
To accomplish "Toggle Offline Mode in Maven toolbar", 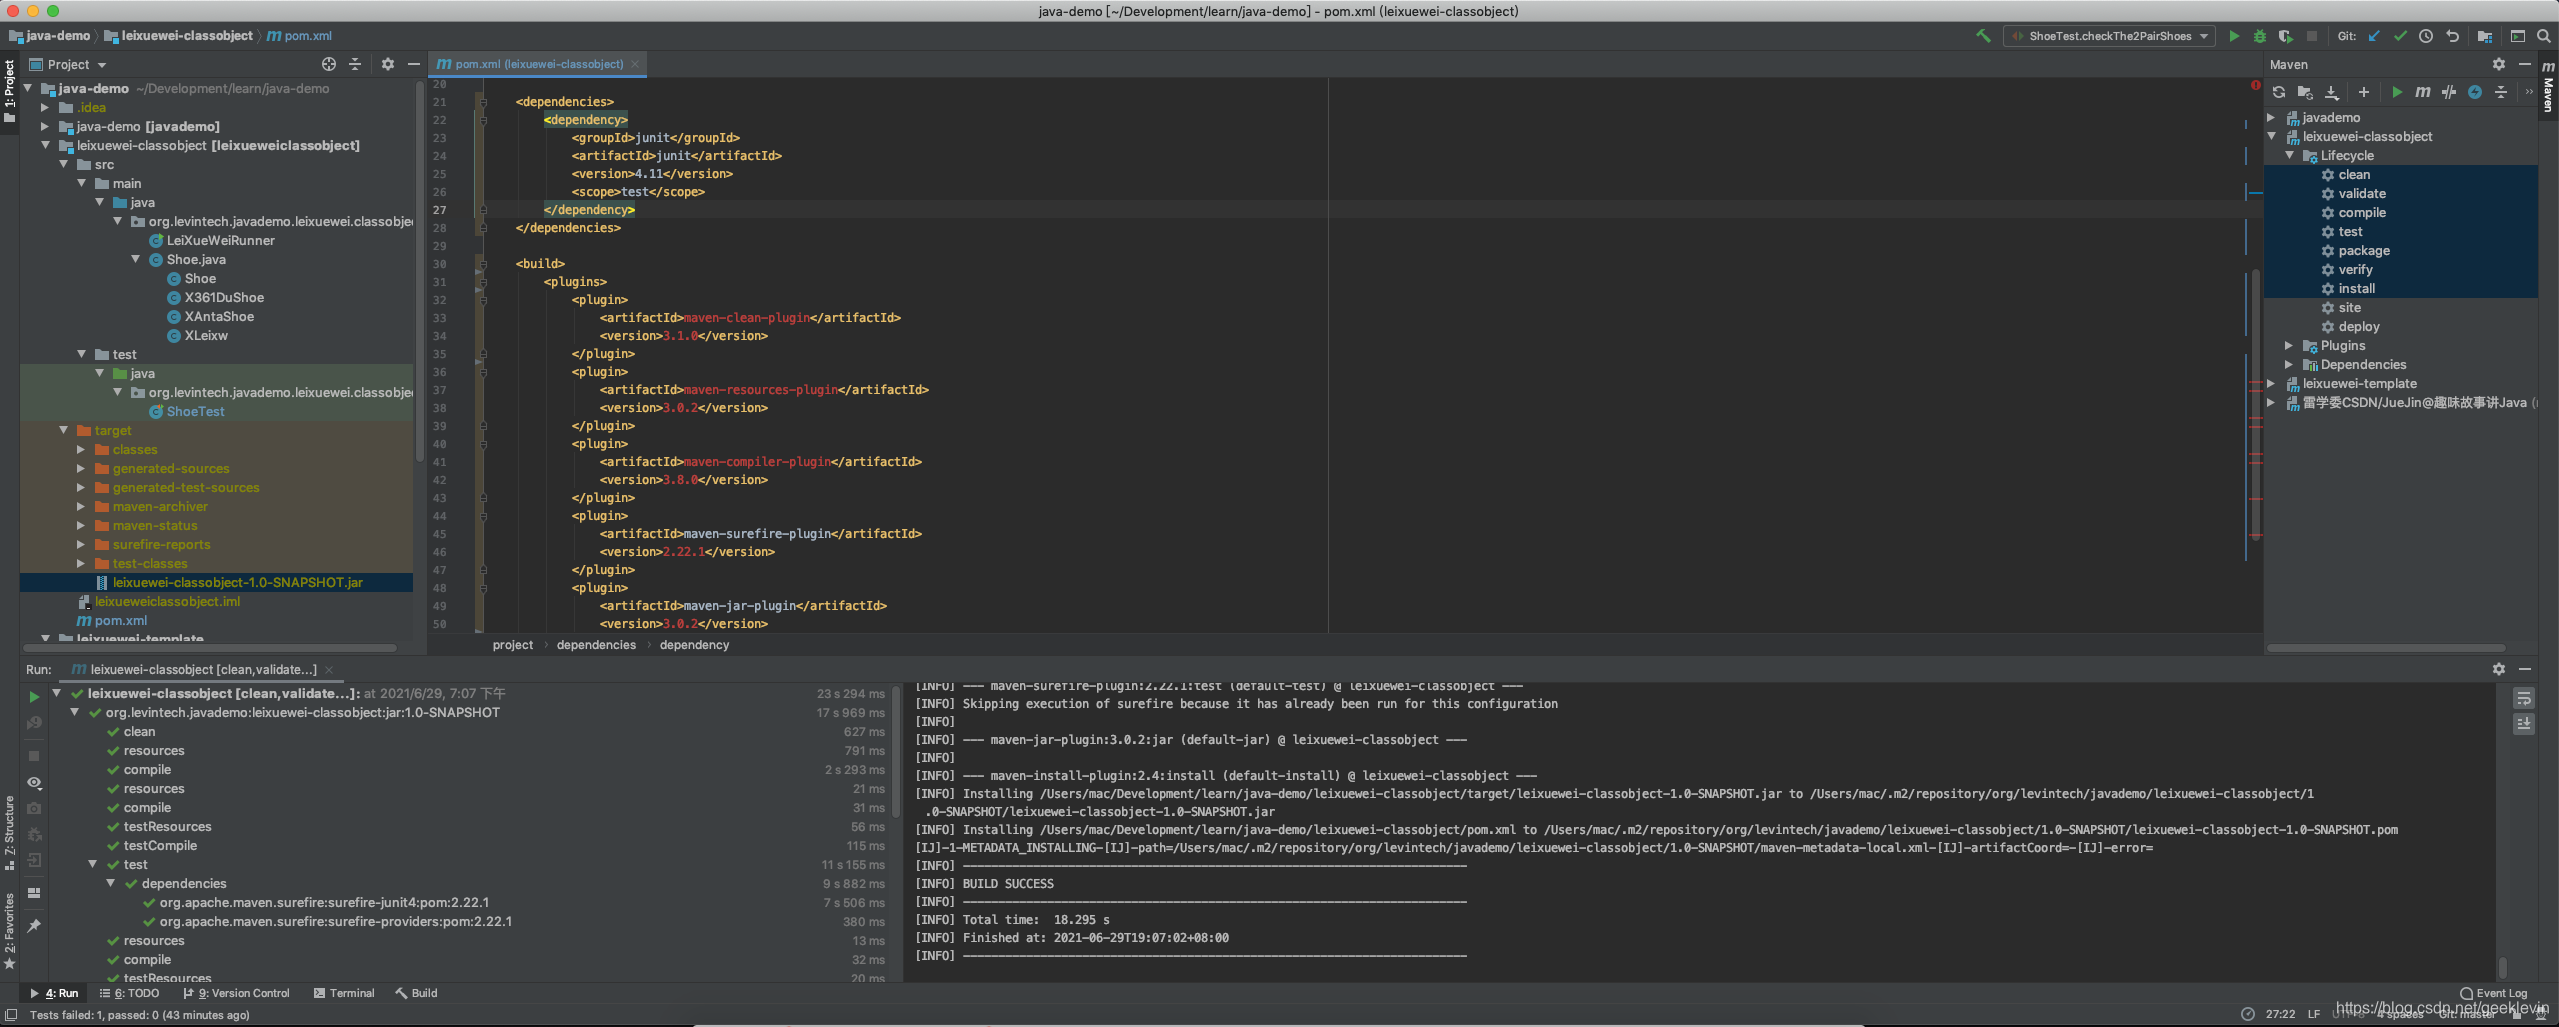I will 2449,92.
